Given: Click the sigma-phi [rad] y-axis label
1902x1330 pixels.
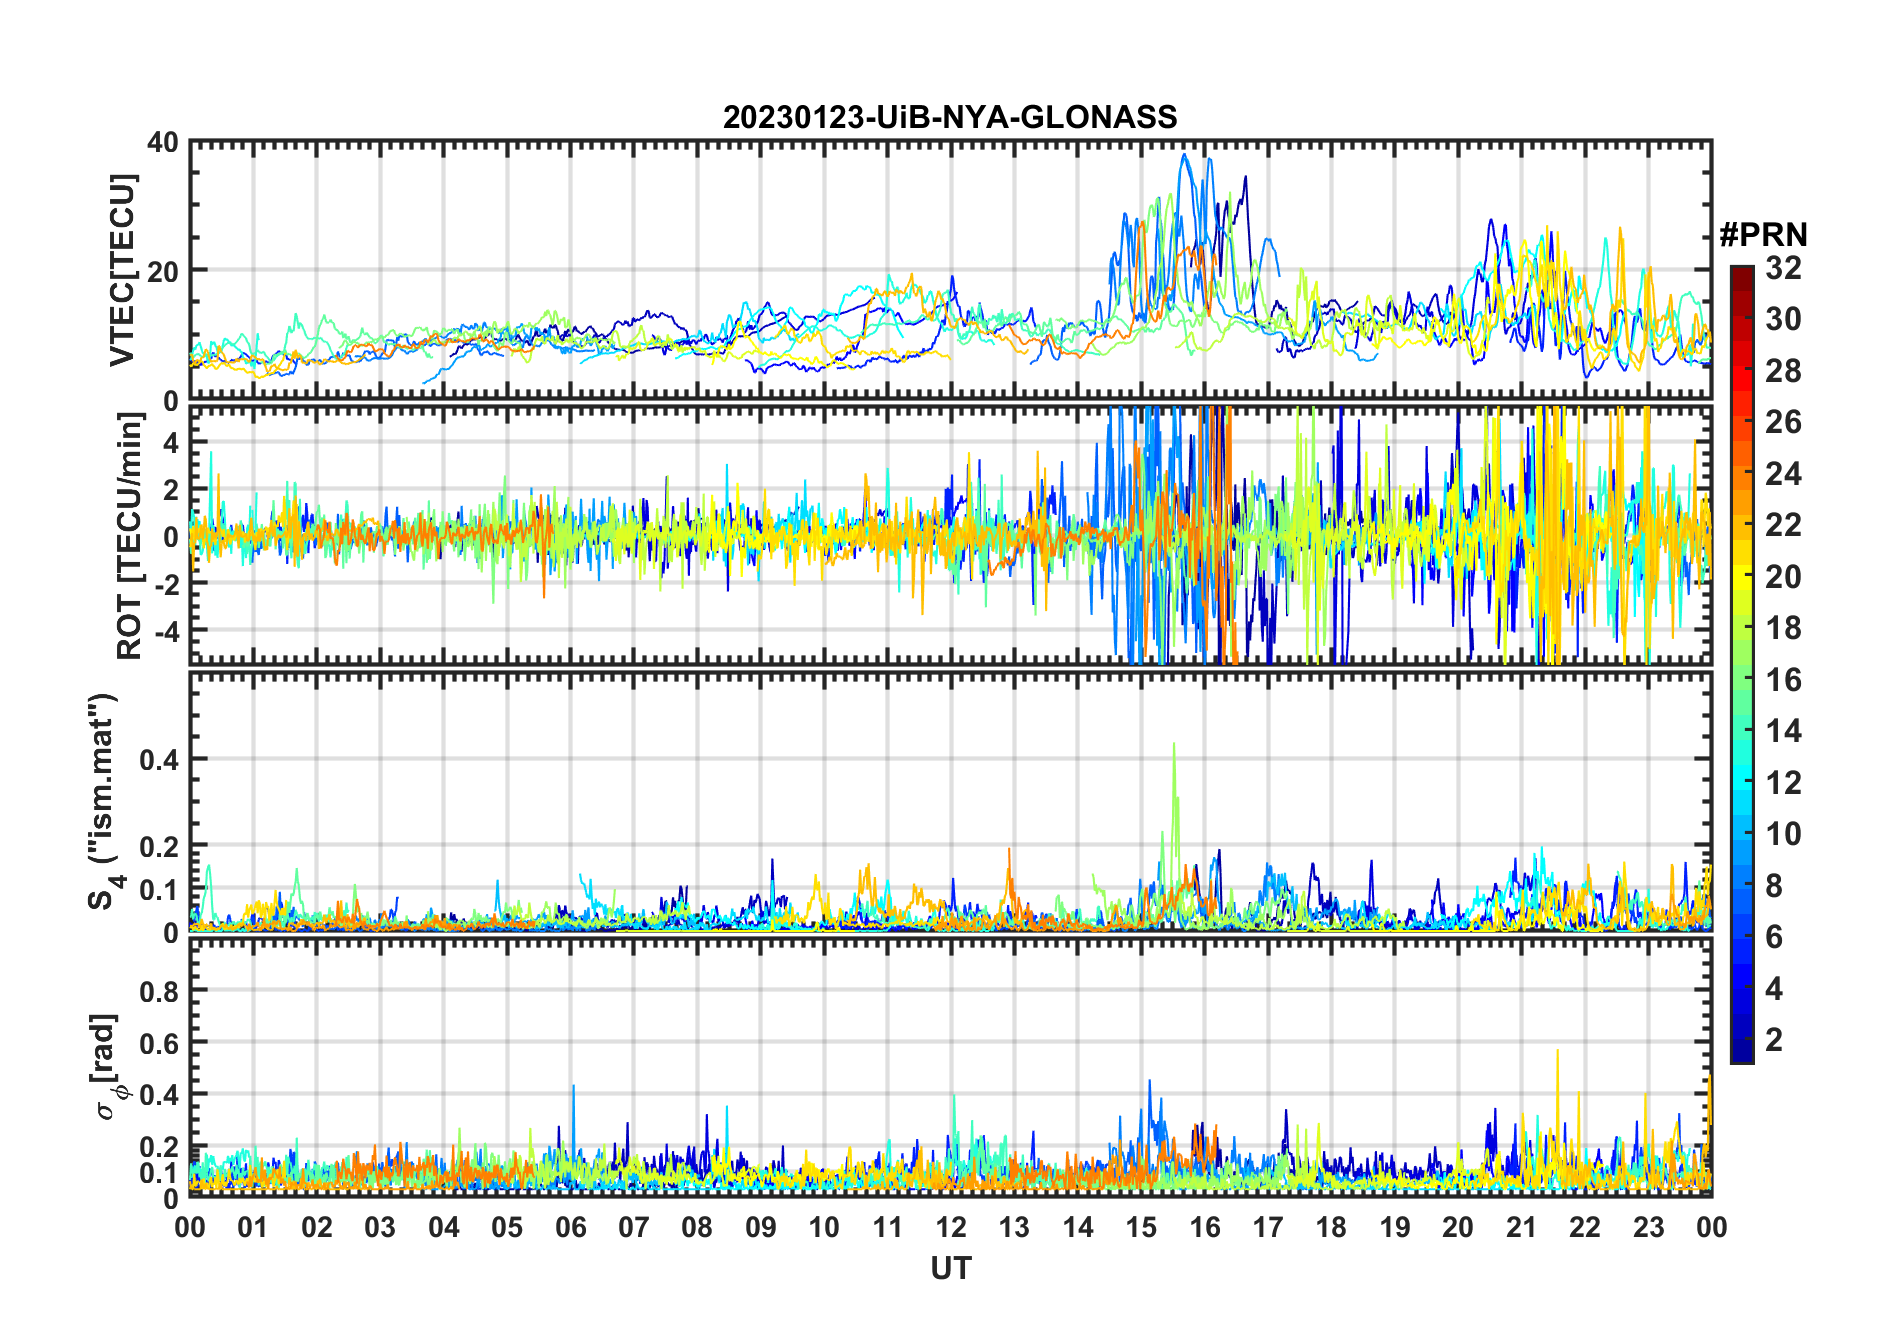Looking at the screenshot, I should pyautogui.click(x=106, y=1067).
